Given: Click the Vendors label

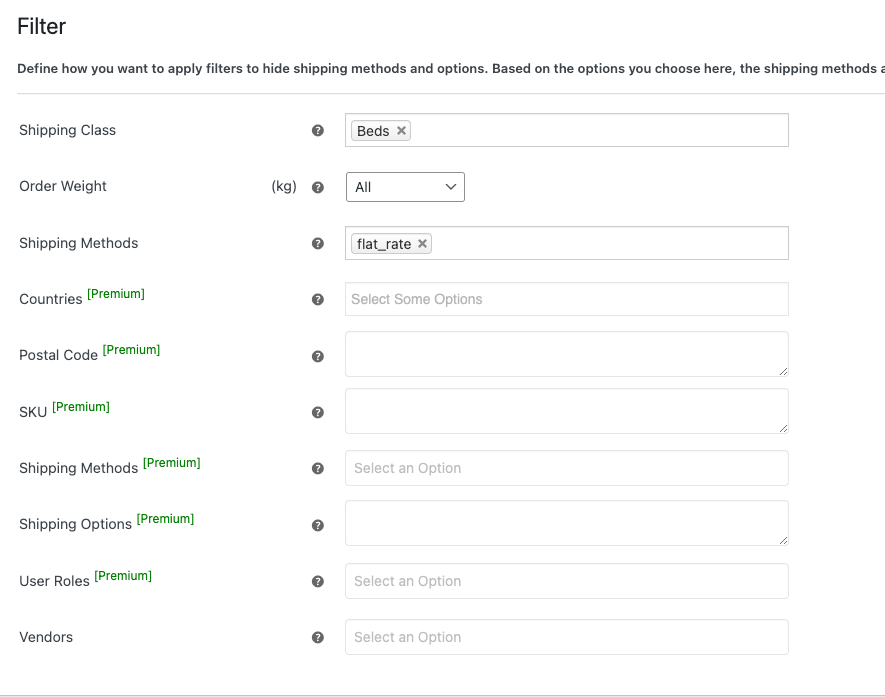Looking at the screenshot, I should (x=46, y=637).
